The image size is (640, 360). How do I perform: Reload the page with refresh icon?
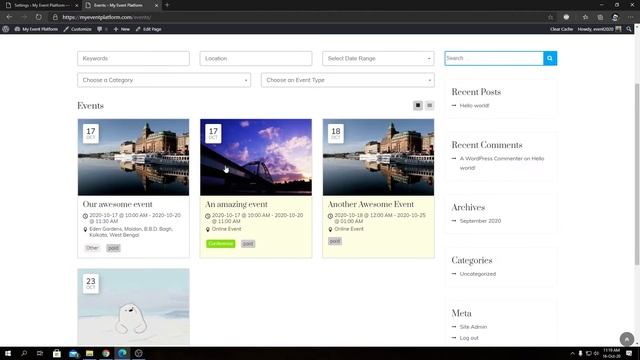[x=38, y=17]
